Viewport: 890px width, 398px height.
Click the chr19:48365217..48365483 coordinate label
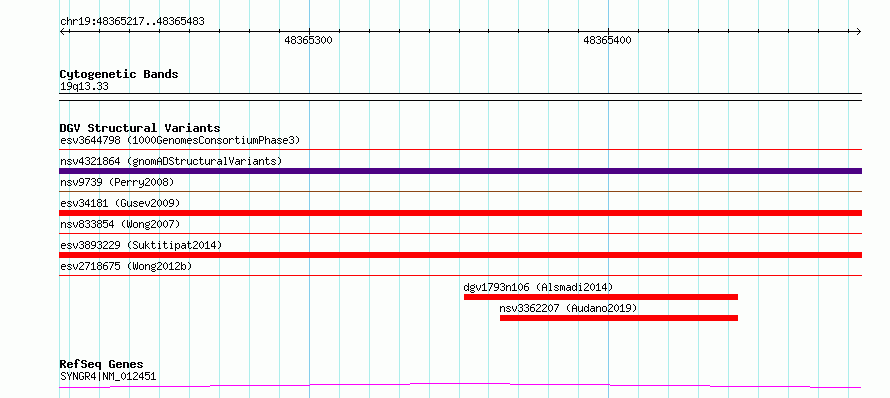click(132, 22)
